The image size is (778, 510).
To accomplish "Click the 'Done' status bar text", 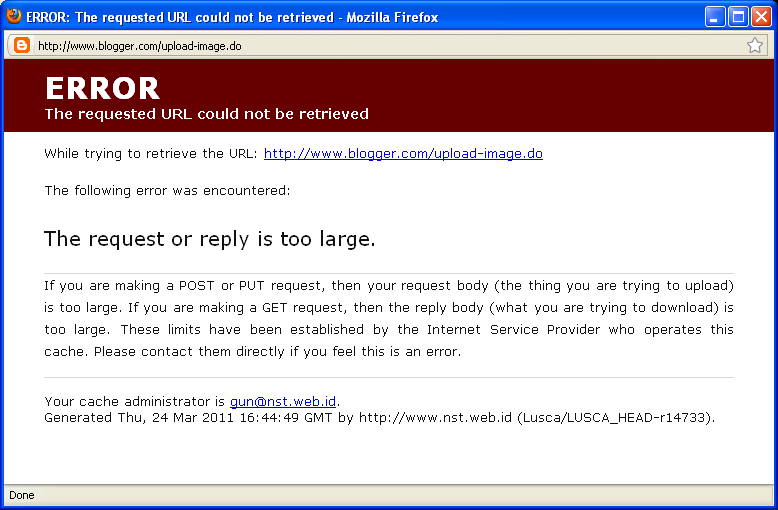I will 22,495.
